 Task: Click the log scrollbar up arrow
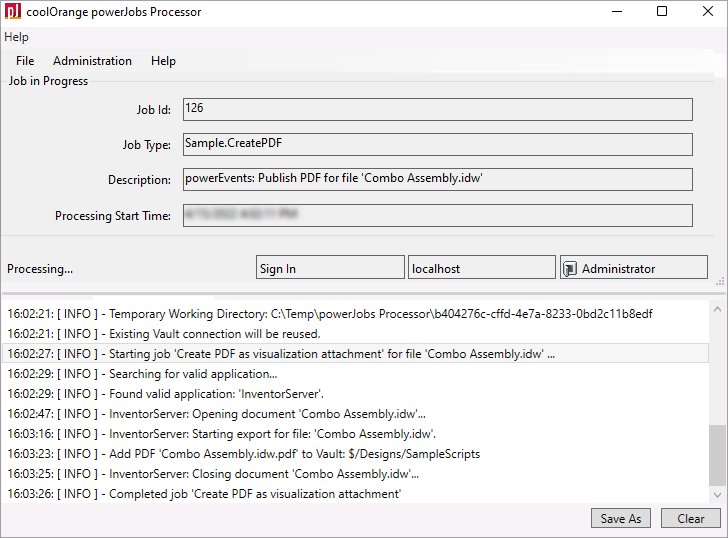717,309
